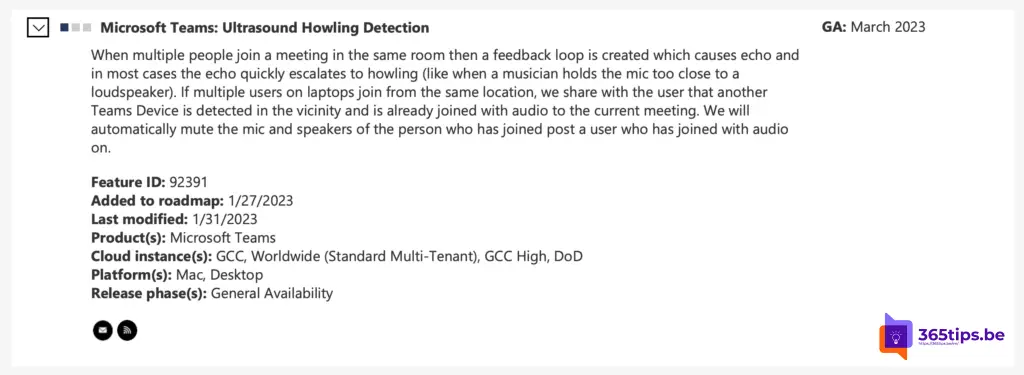Click the 365tips lightbulb logo icon
This screenshot has height=375, width=1024.
(x=896, y=336)
